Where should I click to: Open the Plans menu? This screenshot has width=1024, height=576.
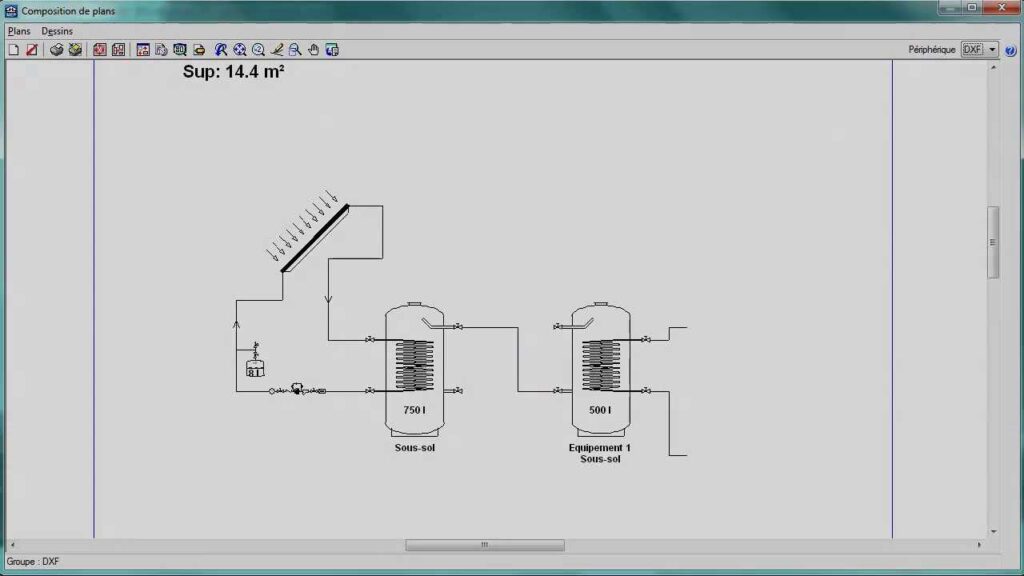(19, 31)
